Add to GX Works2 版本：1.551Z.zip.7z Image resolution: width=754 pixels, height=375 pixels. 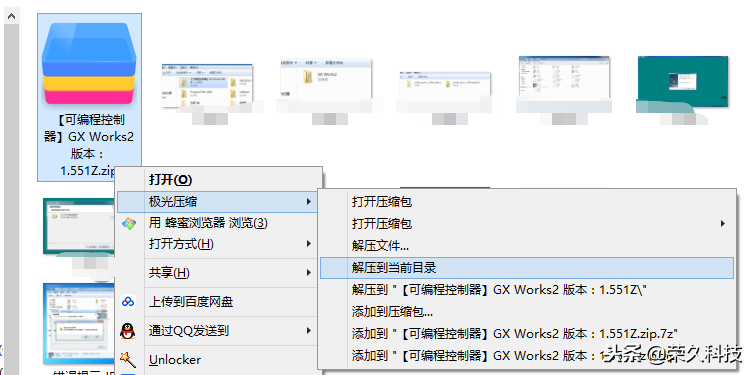(x=527, y=334)
